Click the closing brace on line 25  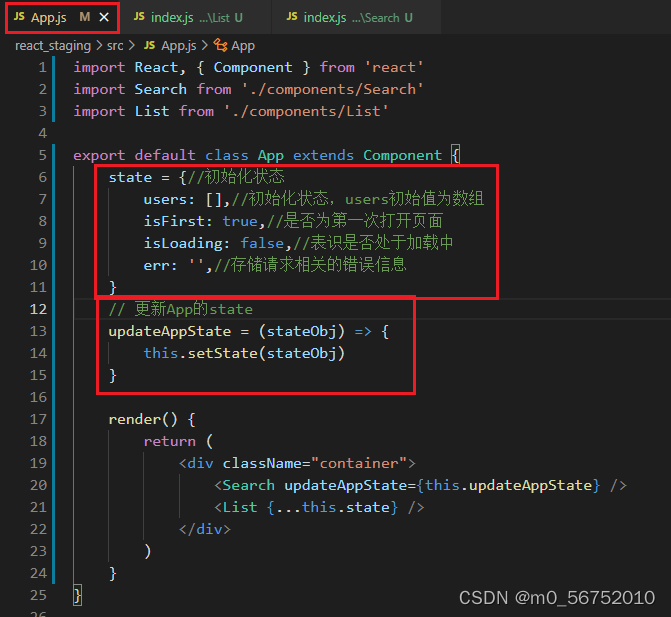coord(77,595)
